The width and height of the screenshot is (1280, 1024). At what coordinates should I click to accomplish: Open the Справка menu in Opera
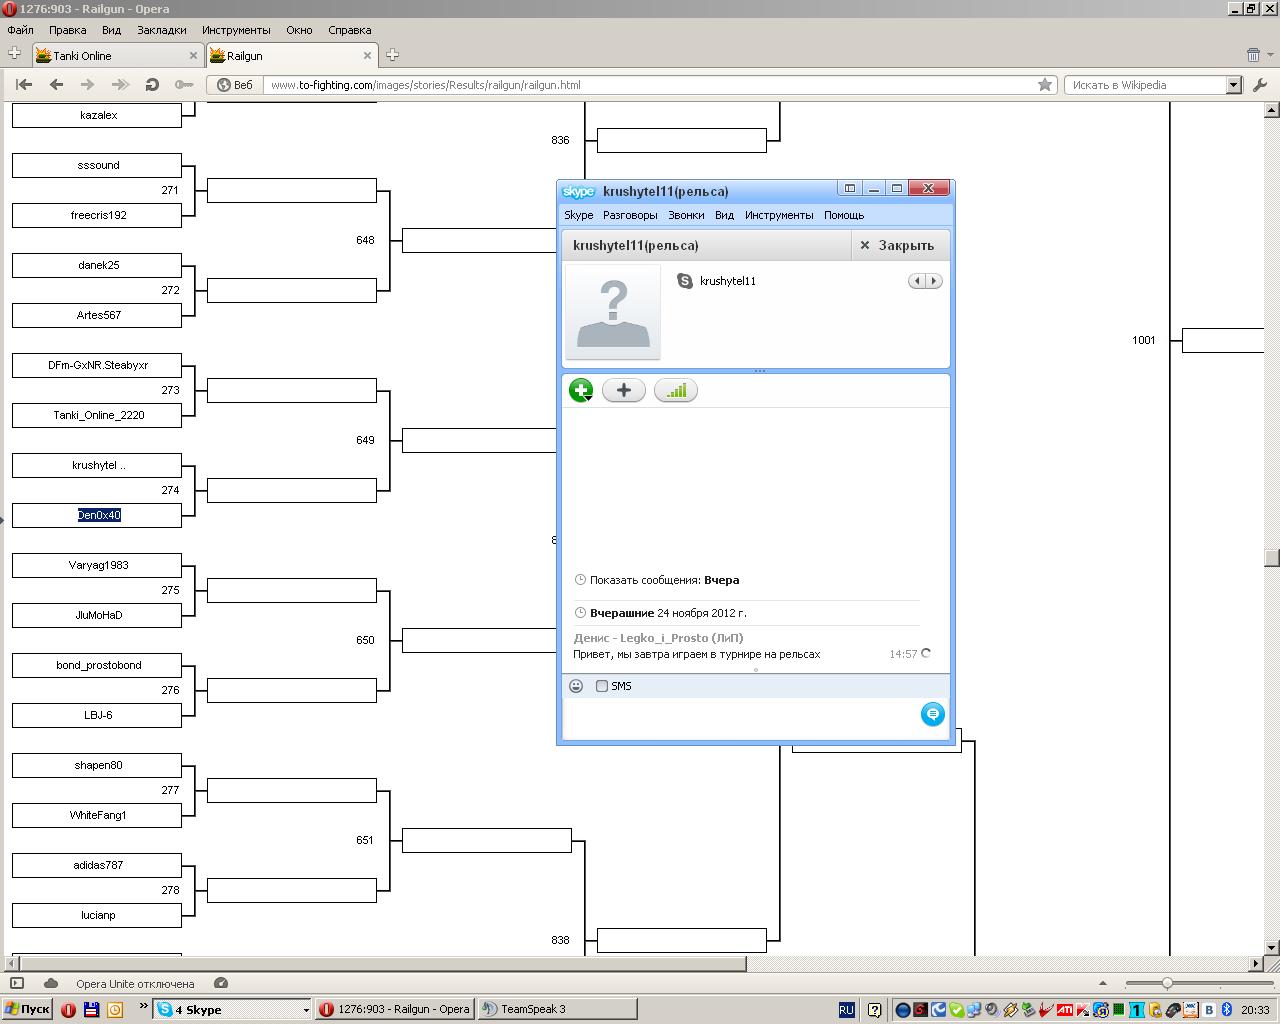coord(349,30)
